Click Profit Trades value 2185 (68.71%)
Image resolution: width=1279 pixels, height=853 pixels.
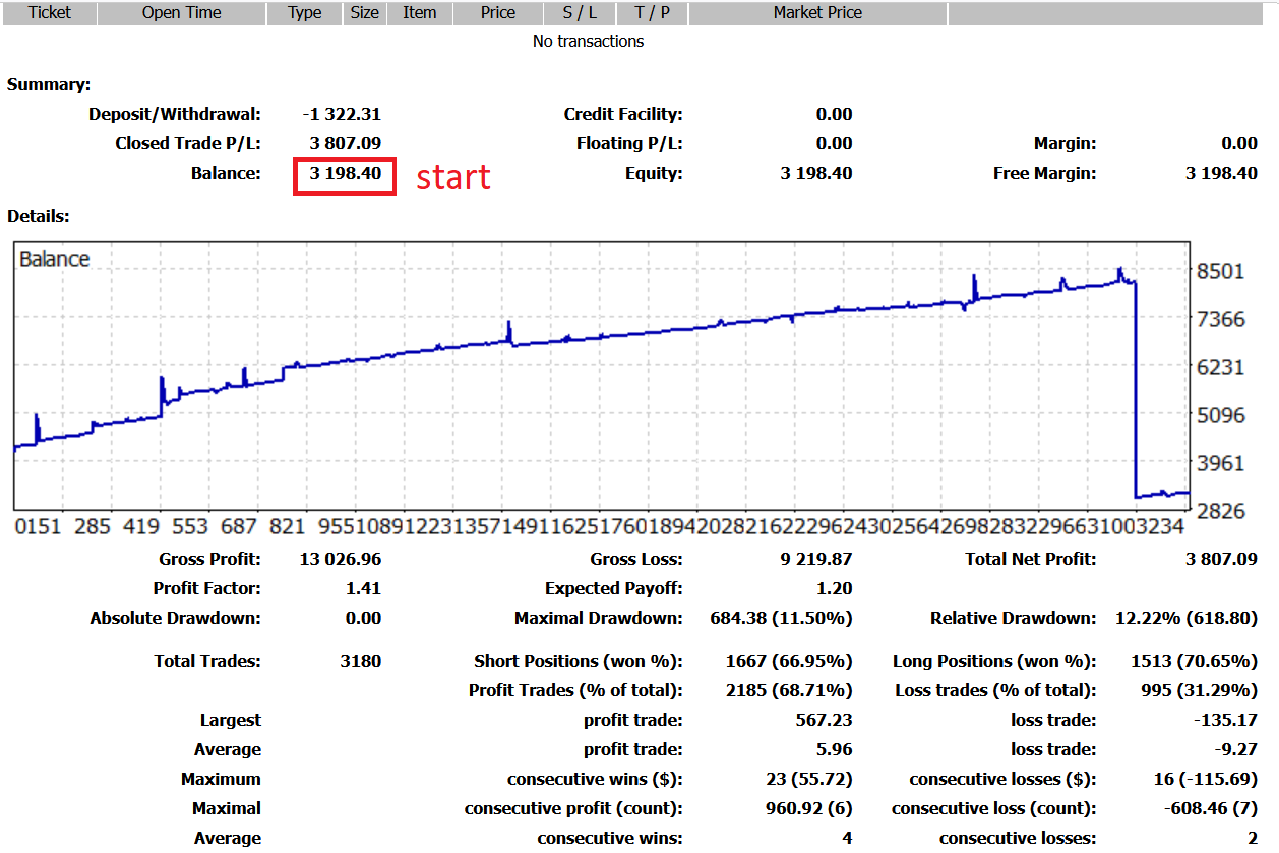coord(789,691)
